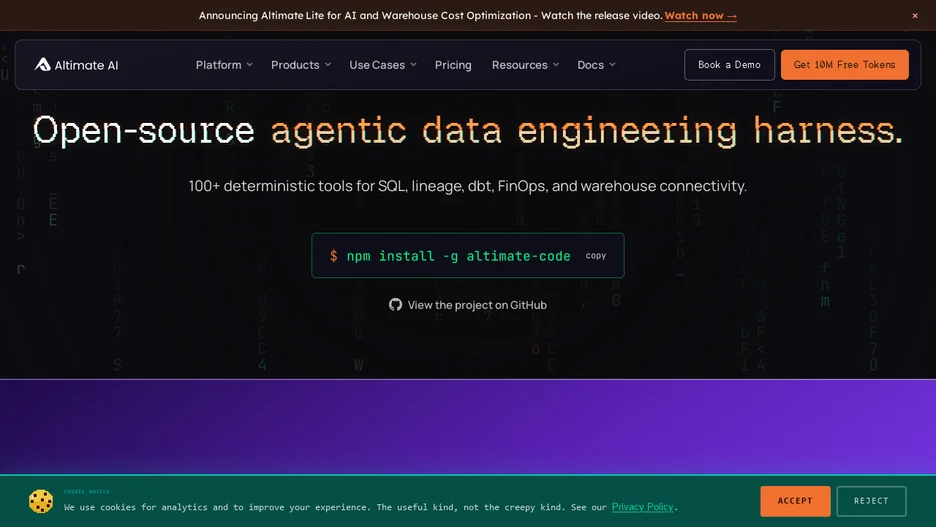Expand the Products menu chevron
Image resolution: width=936 pixels, height=527 pixels.
[328, 64]
